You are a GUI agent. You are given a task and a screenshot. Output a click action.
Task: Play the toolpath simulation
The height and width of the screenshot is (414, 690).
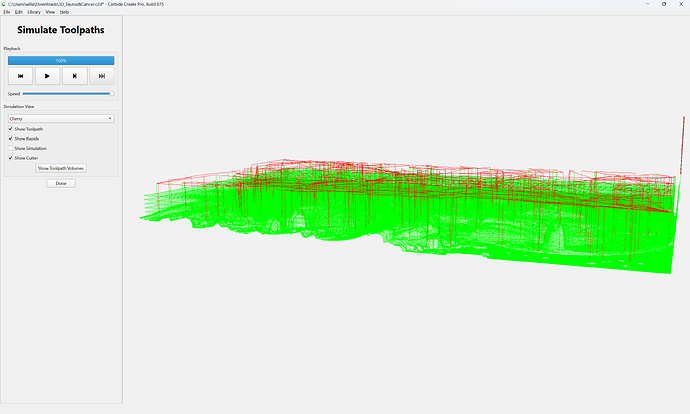(x=48, y=76)
